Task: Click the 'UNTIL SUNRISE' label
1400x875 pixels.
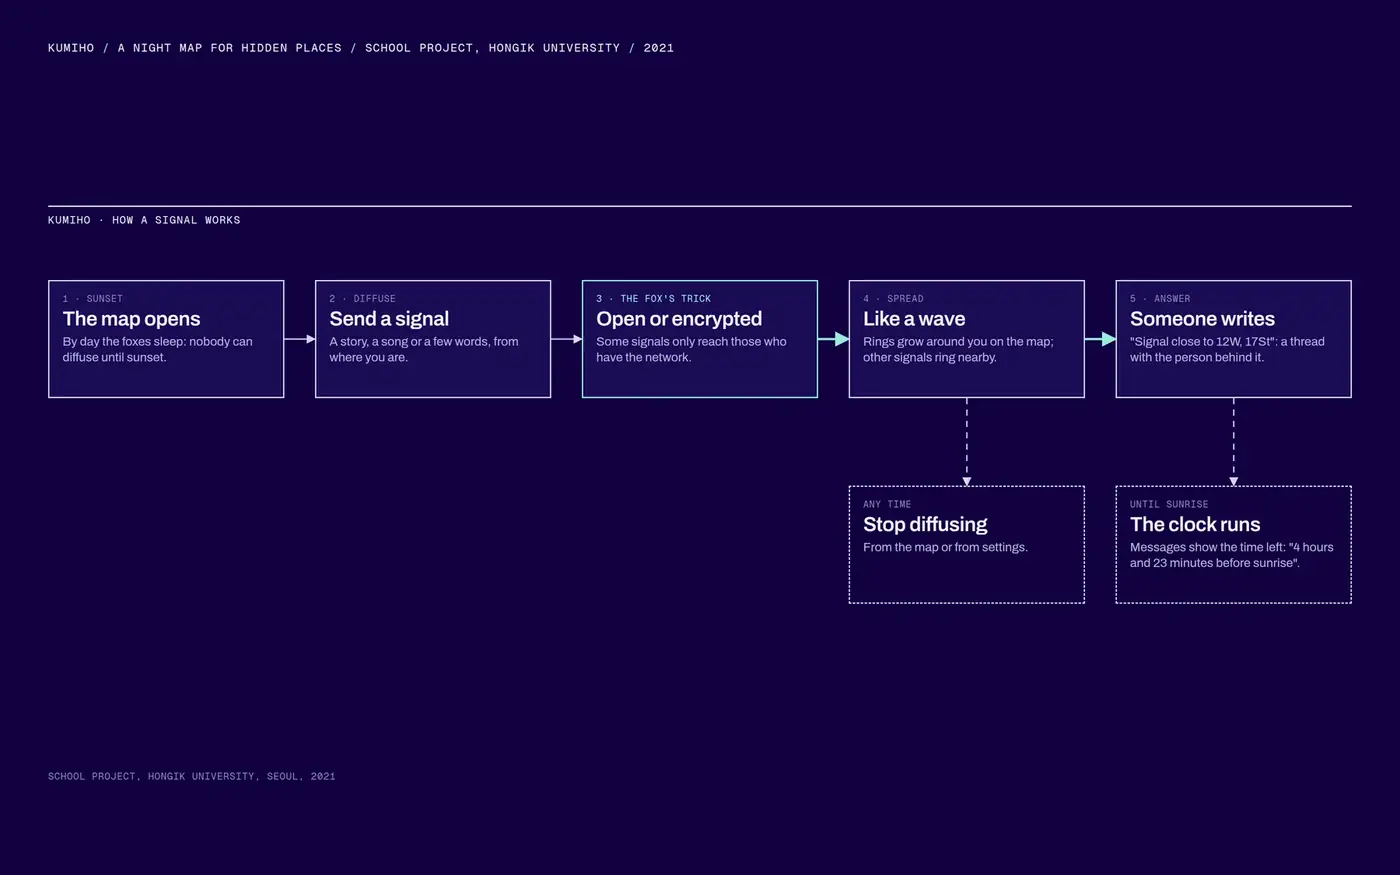Action: pyautogui.click(x=1169, y=505)
